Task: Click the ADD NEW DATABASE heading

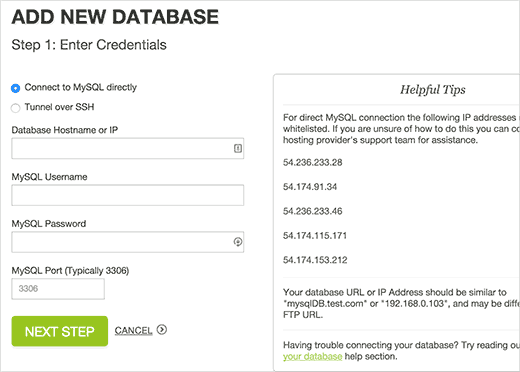Action: 115,17
